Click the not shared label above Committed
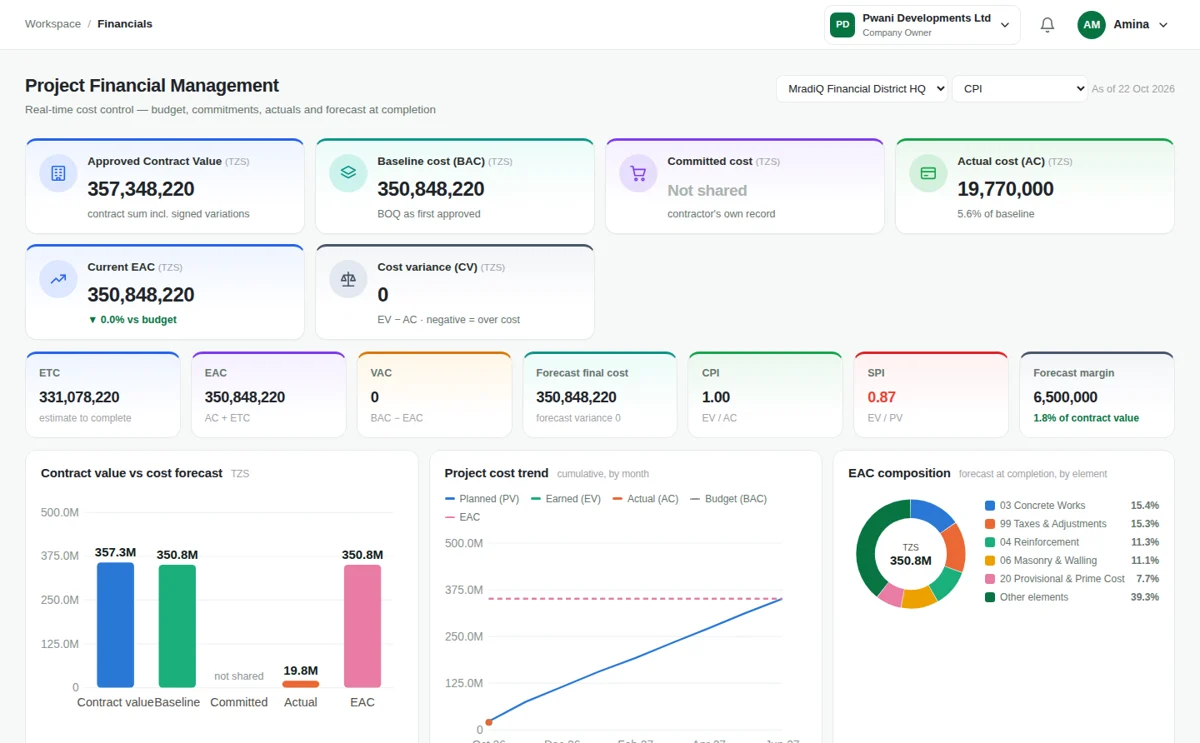 point(239,677)
